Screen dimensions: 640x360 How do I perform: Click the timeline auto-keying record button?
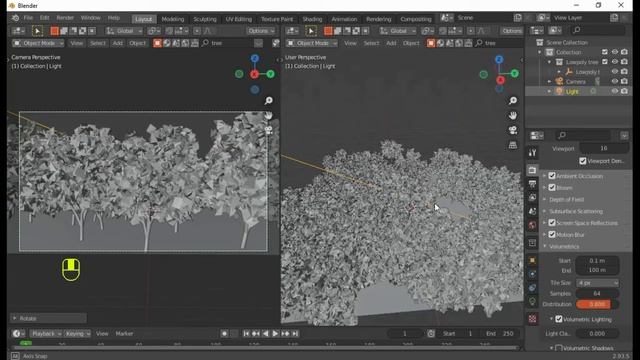224,333
